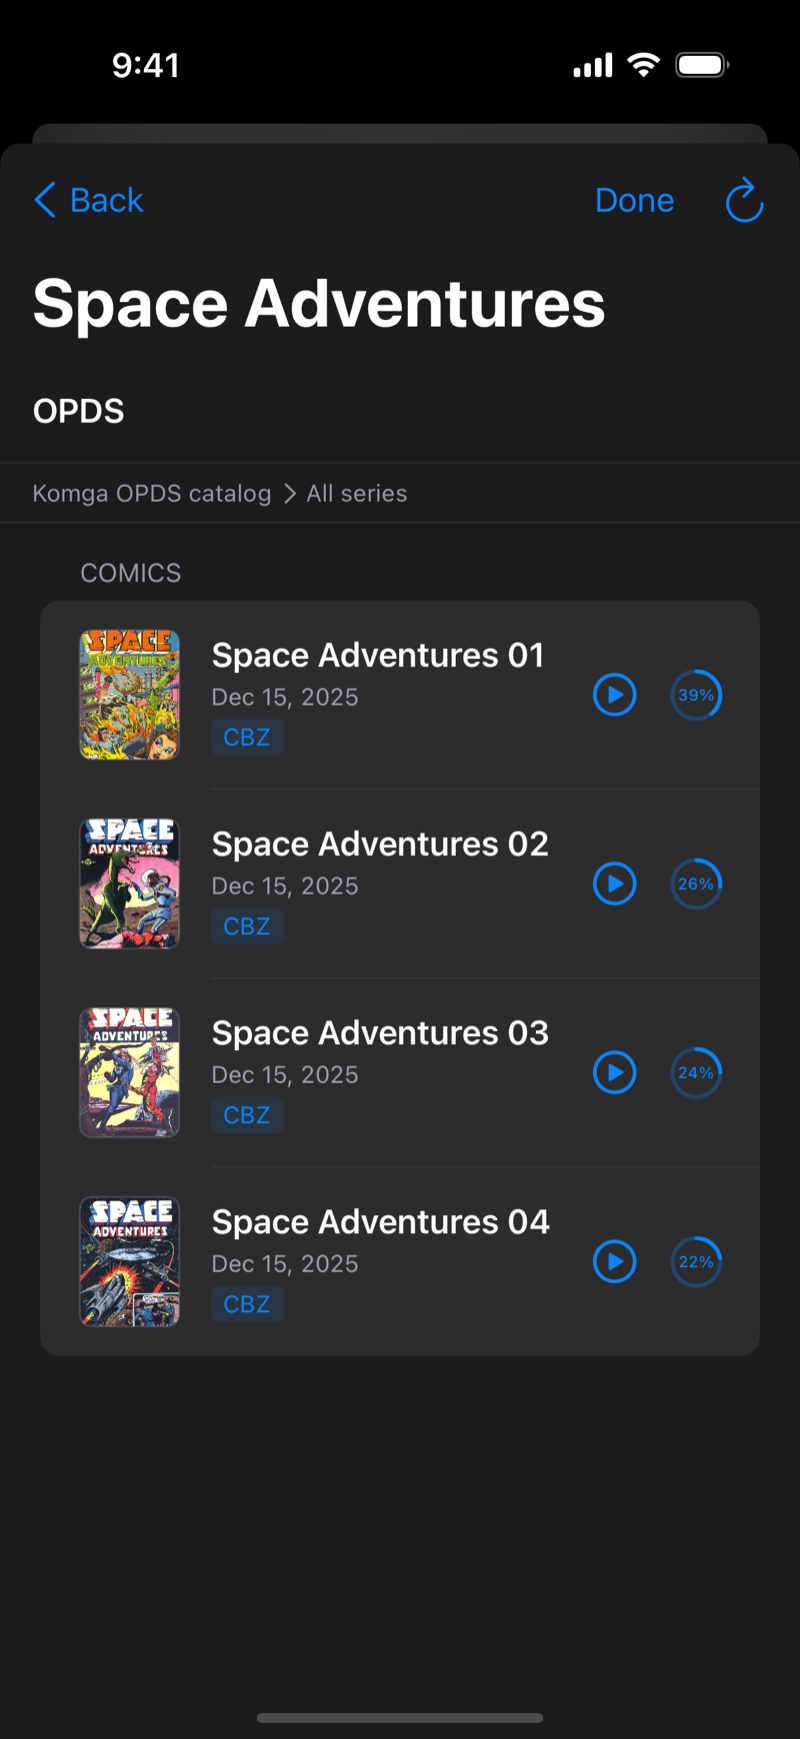The image size is (800, 1739).
Task: Tap CBZ tag on Space Adventures 01
Action: pyautogui.click(x=247, y=737)
